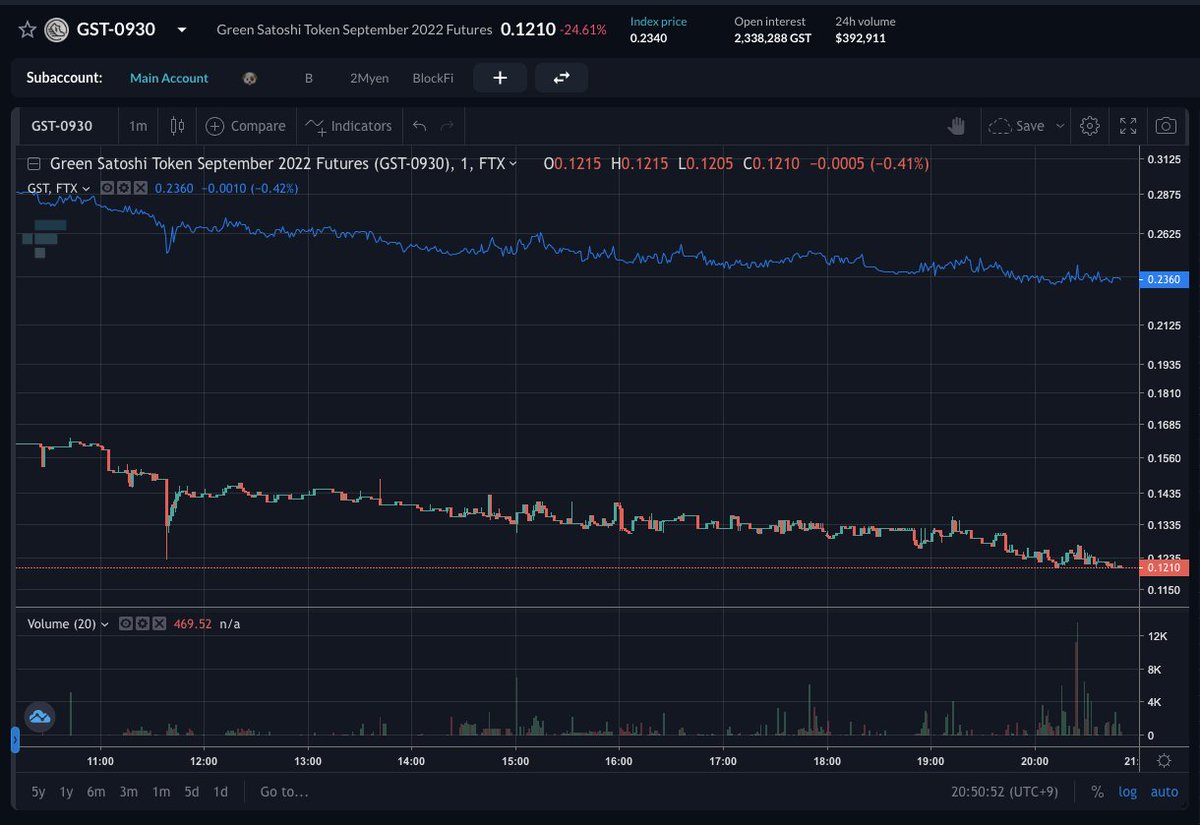Toggle log scale mode

point(1128,792)
